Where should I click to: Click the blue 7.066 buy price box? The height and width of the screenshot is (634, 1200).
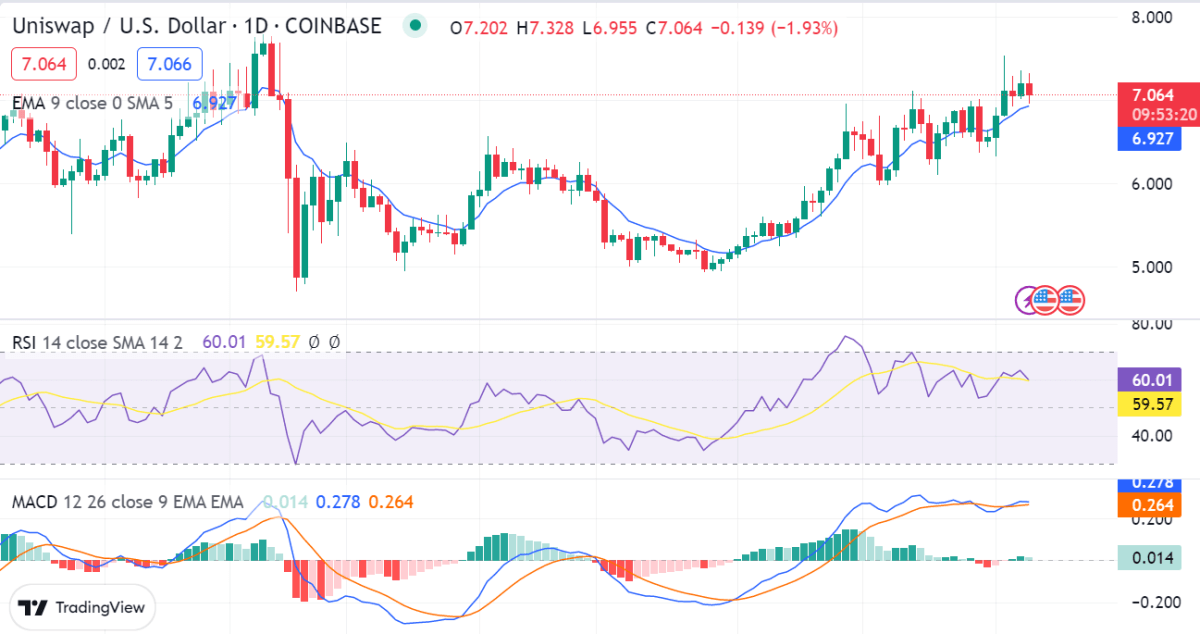[169, 65]
